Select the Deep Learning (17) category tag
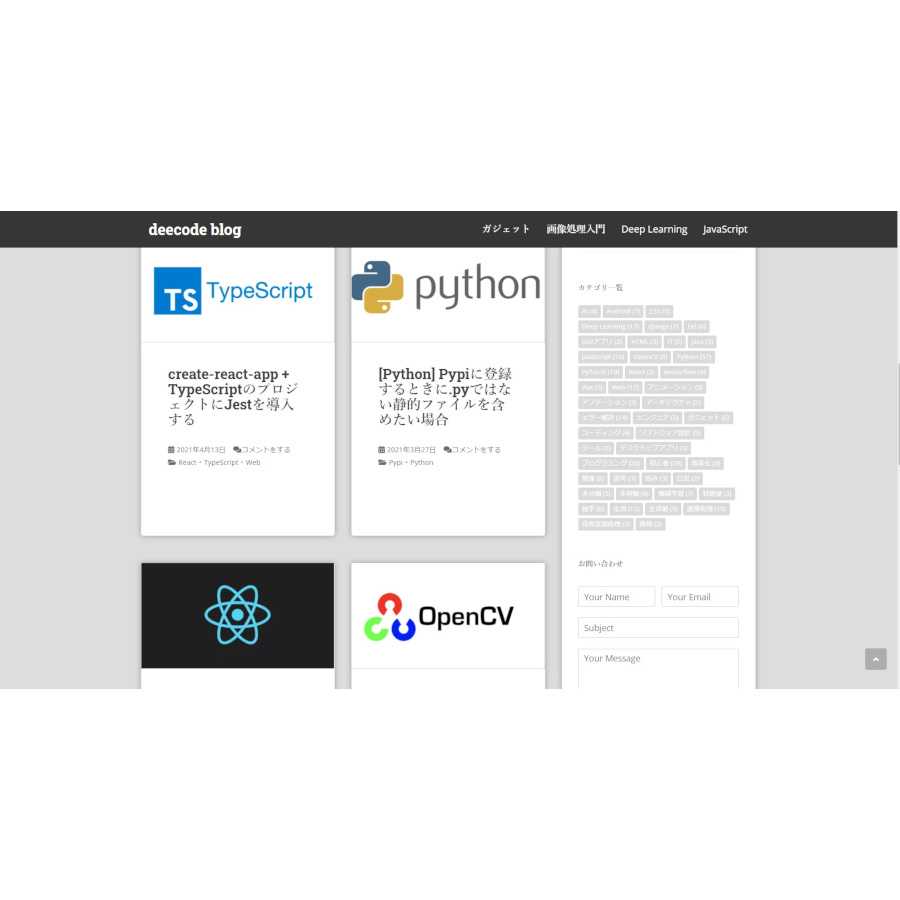Screen dimensions: 900x900 point(609,327)
